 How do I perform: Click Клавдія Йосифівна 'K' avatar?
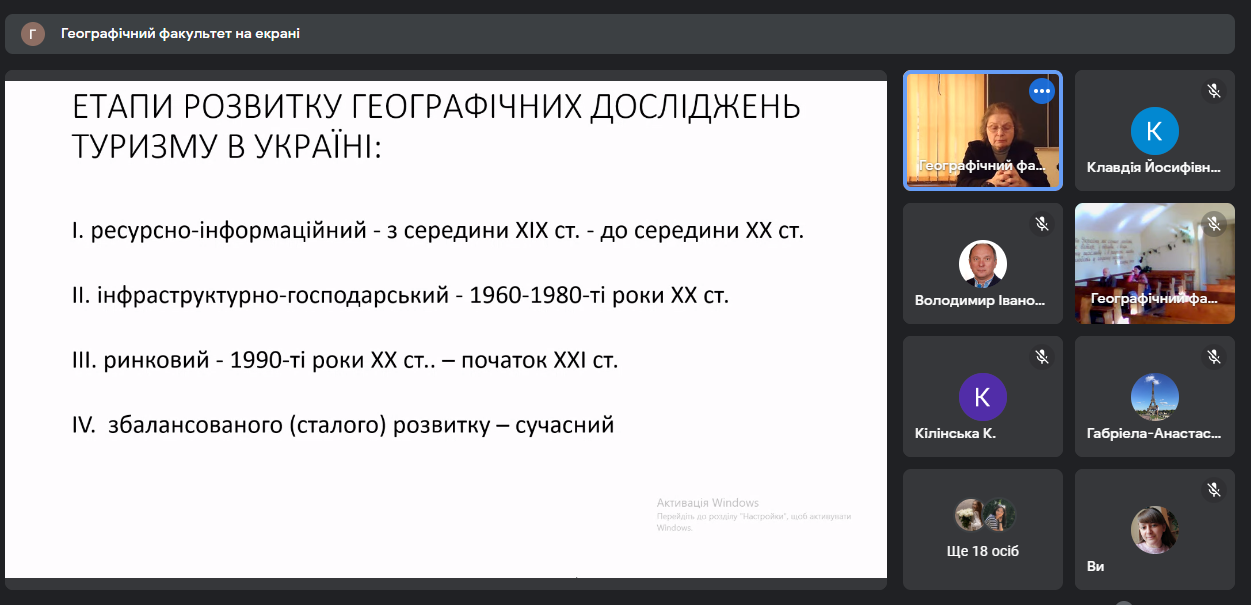coord(1155,131)
